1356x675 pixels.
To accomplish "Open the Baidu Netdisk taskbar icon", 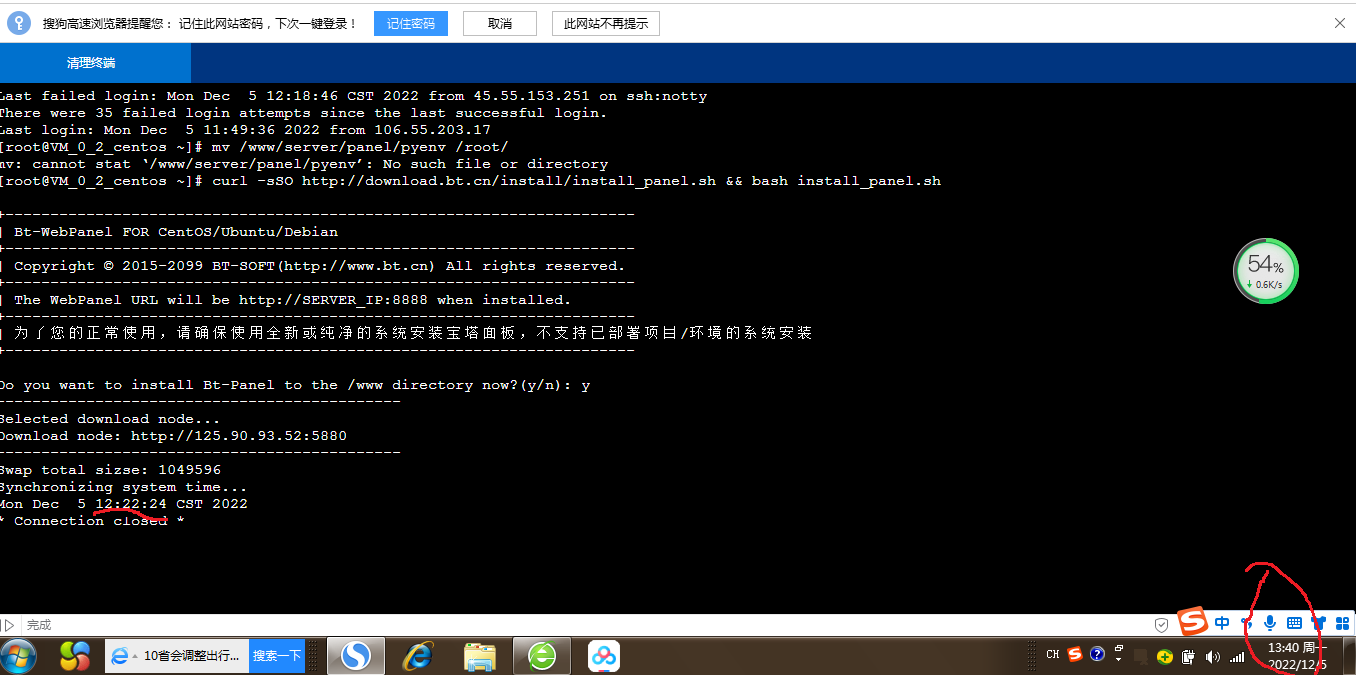I will 604,656.
